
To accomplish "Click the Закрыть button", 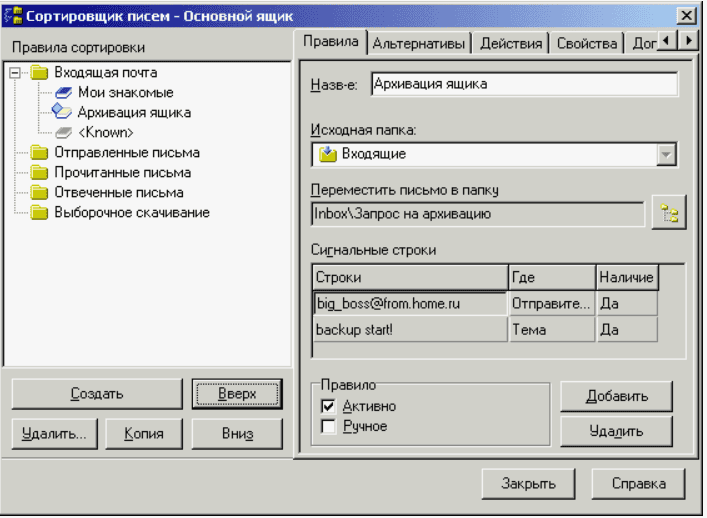I will [528, 484].
